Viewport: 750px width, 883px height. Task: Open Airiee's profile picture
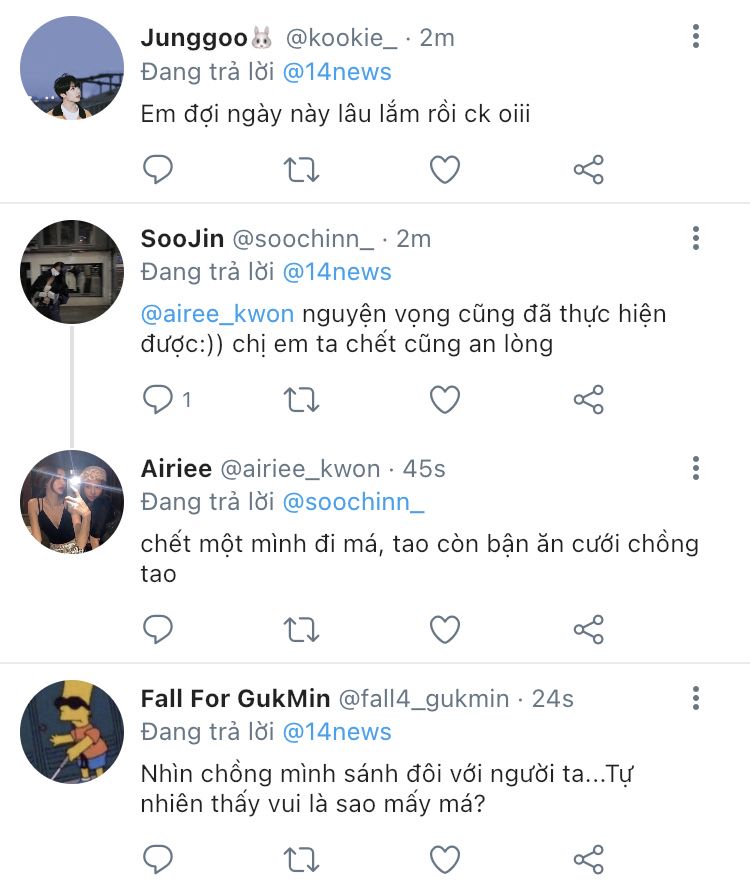click(71, 501)
